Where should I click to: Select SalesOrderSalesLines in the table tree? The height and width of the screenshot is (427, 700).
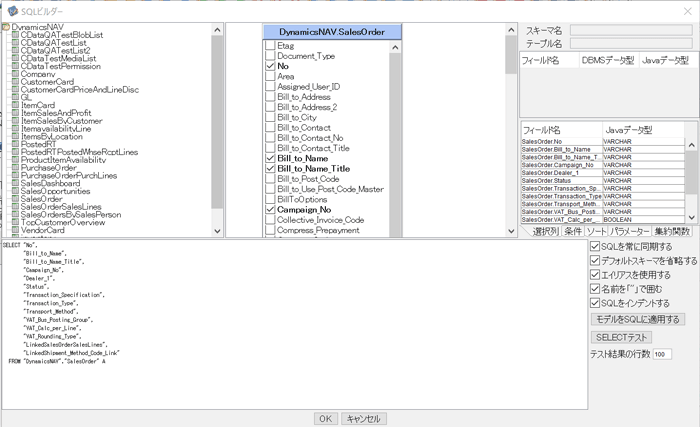point(61,207)
